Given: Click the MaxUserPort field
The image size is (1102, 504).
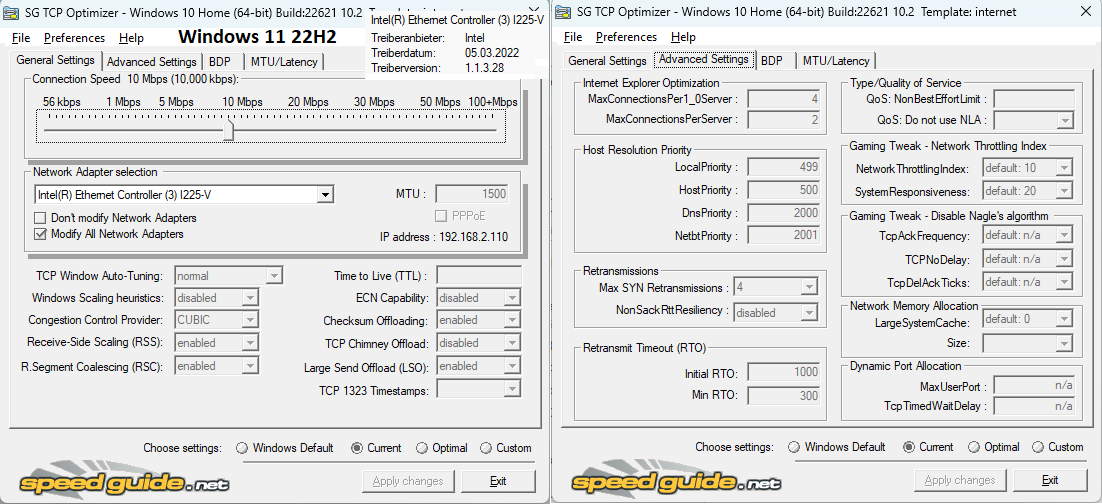Looking at the screenshot, I should 1034,386.
